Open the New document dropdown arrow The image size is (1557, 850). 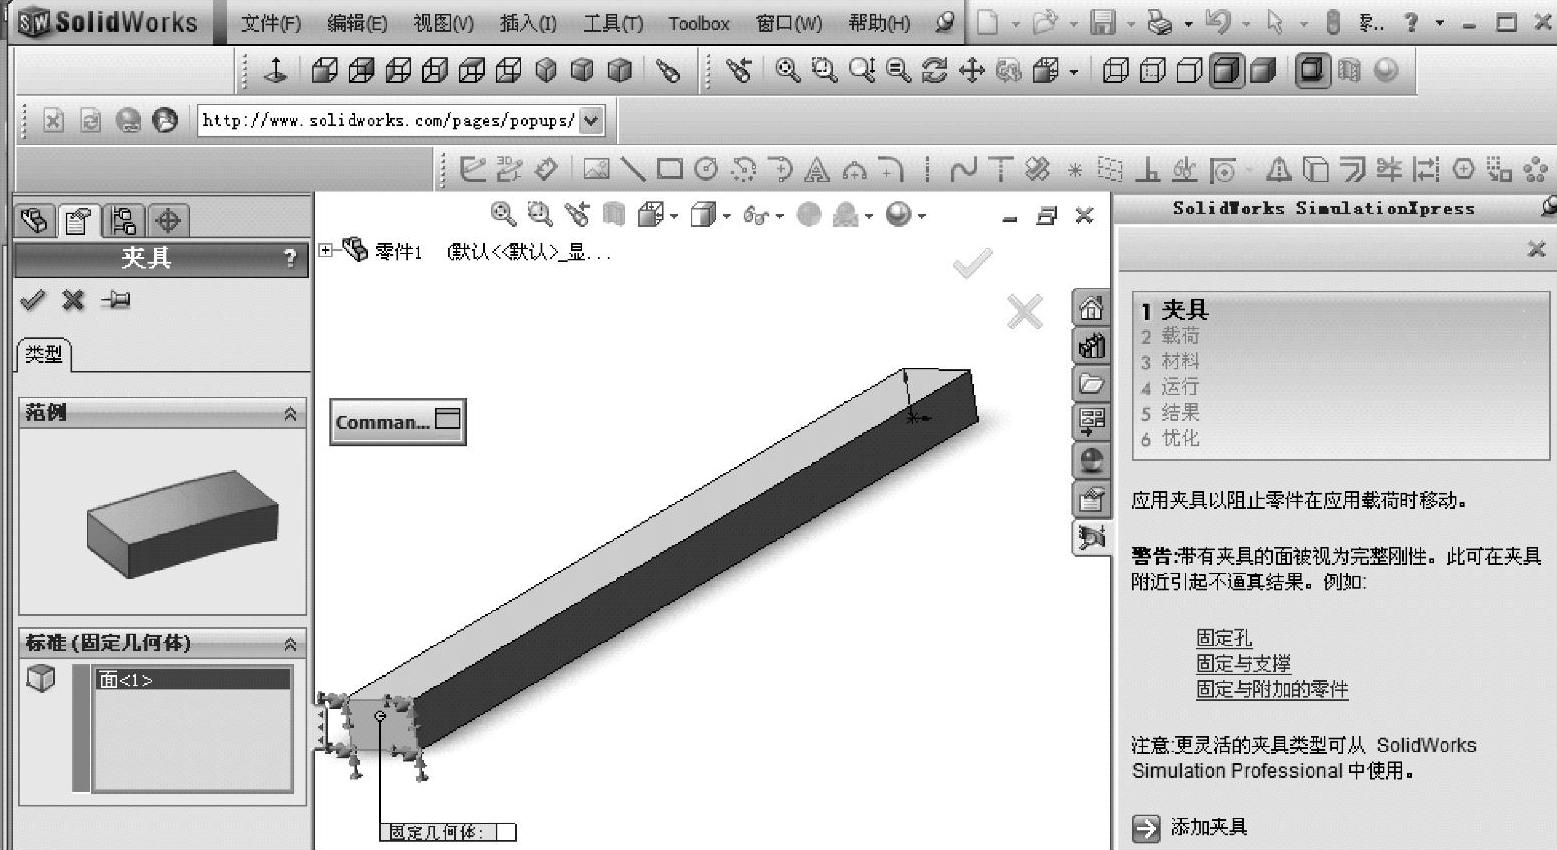click(1015, 23)
